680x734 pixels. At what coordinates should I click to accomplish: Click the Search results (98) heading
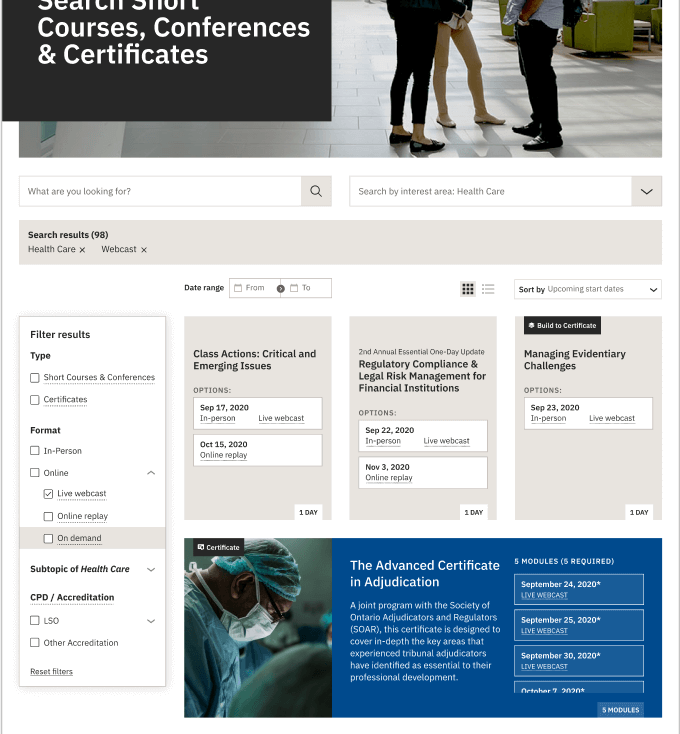pos(68,235)
